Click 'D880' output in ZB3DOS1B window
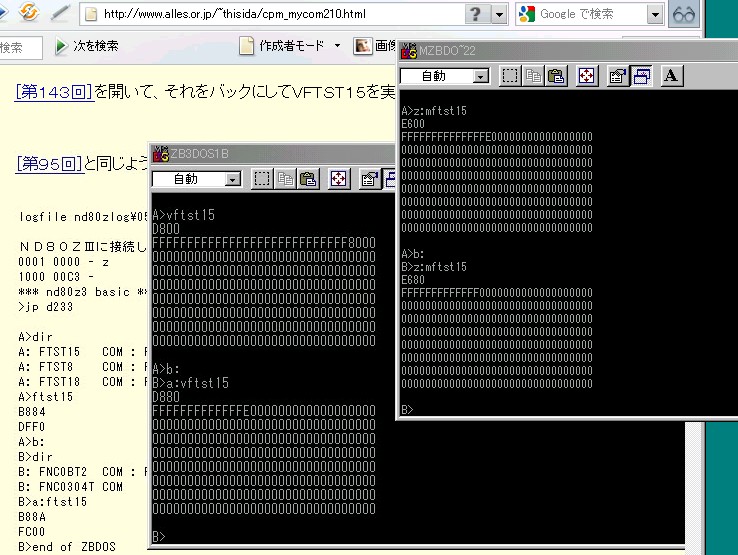Viewport: 738px width, 555px height. point(166,397)
